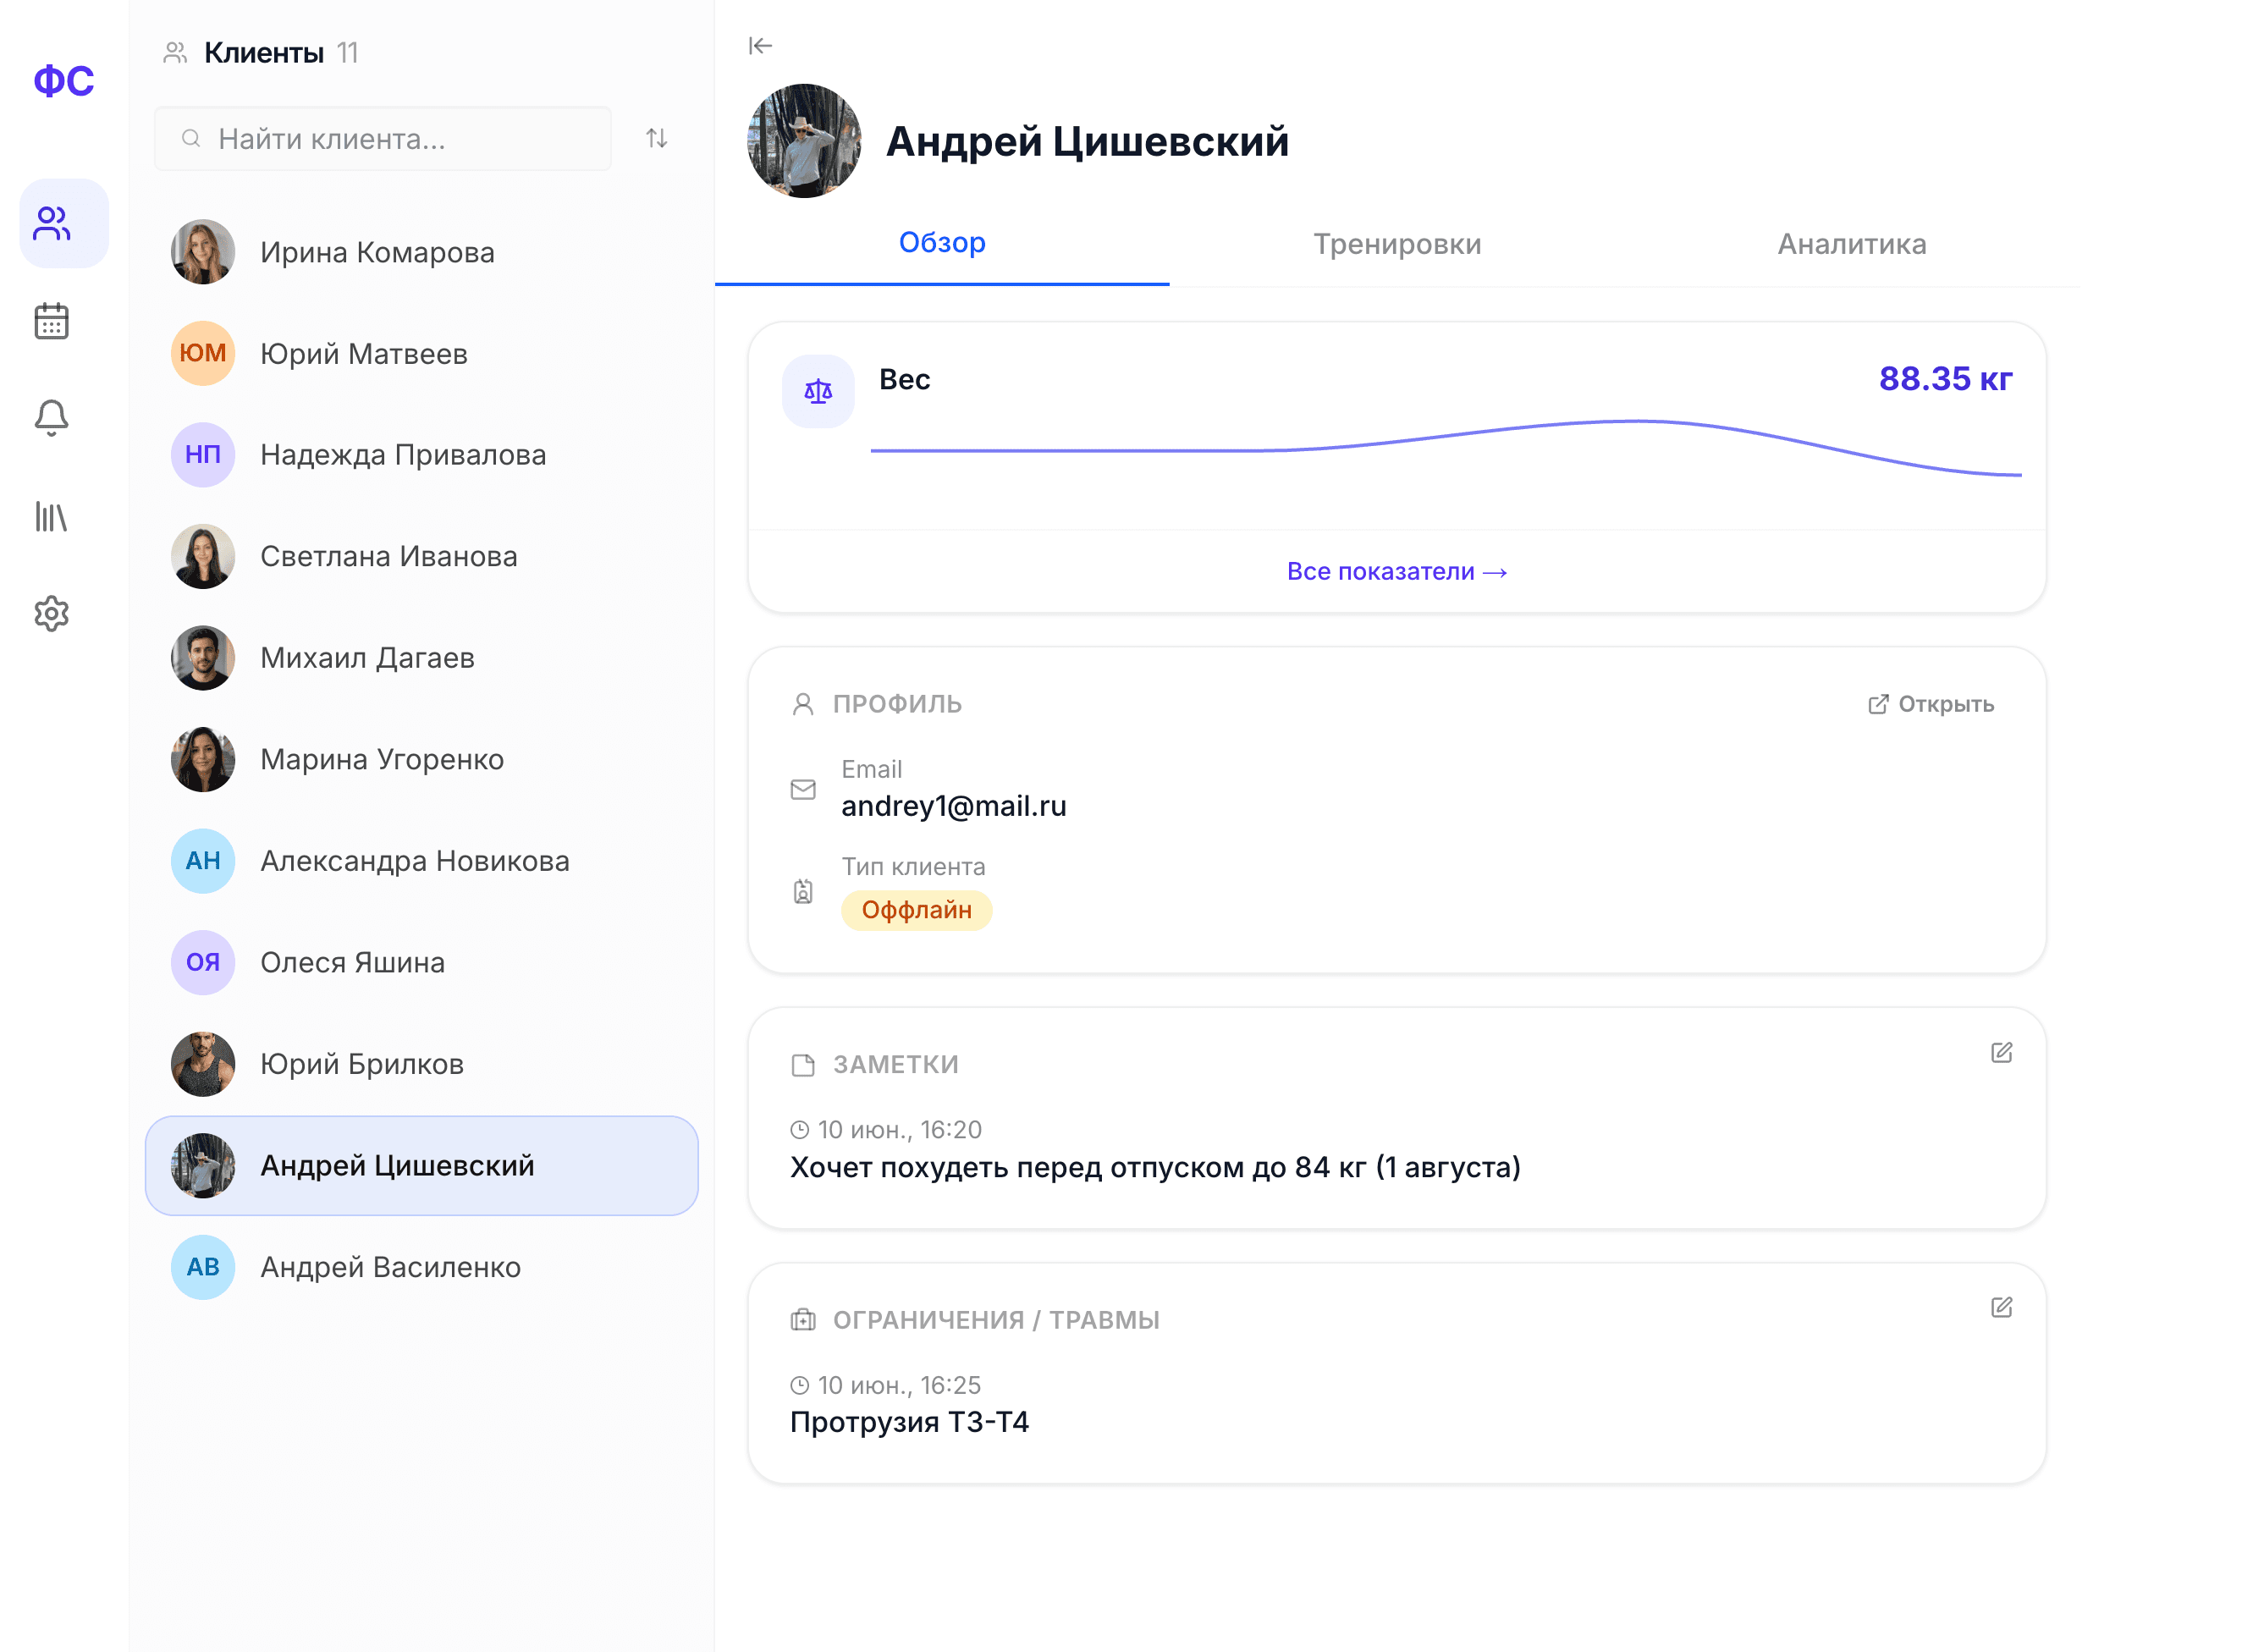Click the profile person icon

coord(803,705)
